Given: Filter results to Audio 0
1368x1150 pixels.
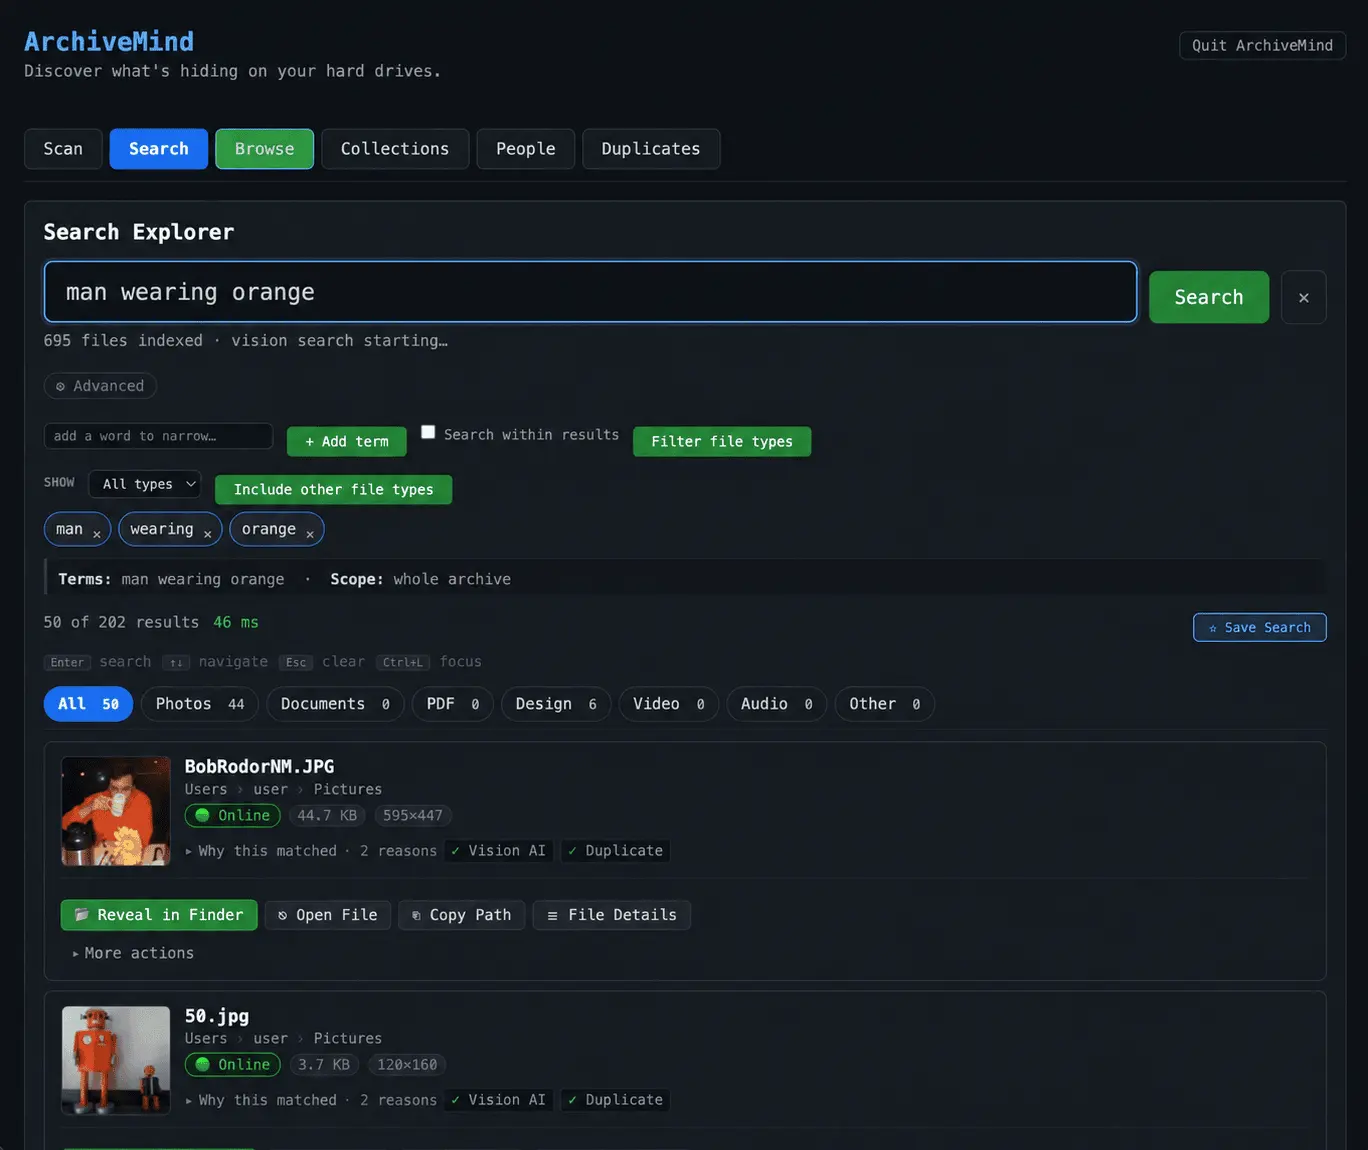Looking at the screenshot, I should coord(777,704).
